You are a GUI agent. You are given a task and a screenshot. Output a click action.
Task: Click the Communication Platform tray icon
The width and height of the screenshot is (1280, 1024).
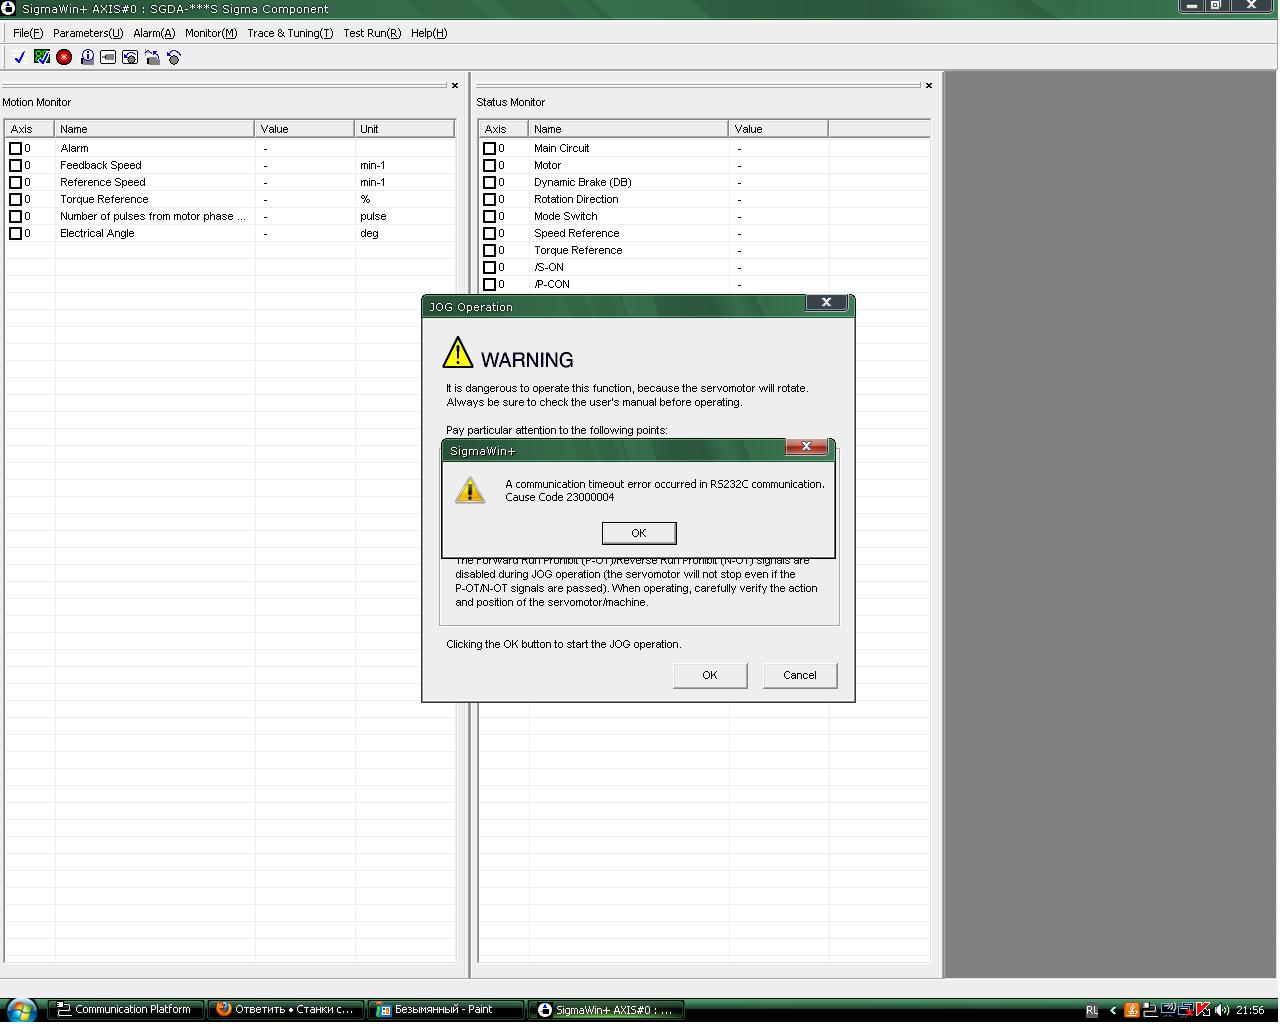[1150, 1010]
